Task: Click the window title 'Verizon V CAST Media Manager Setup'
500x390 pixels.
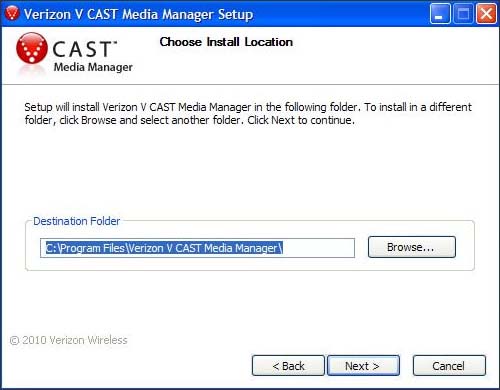Action: (x=138, y=14)
